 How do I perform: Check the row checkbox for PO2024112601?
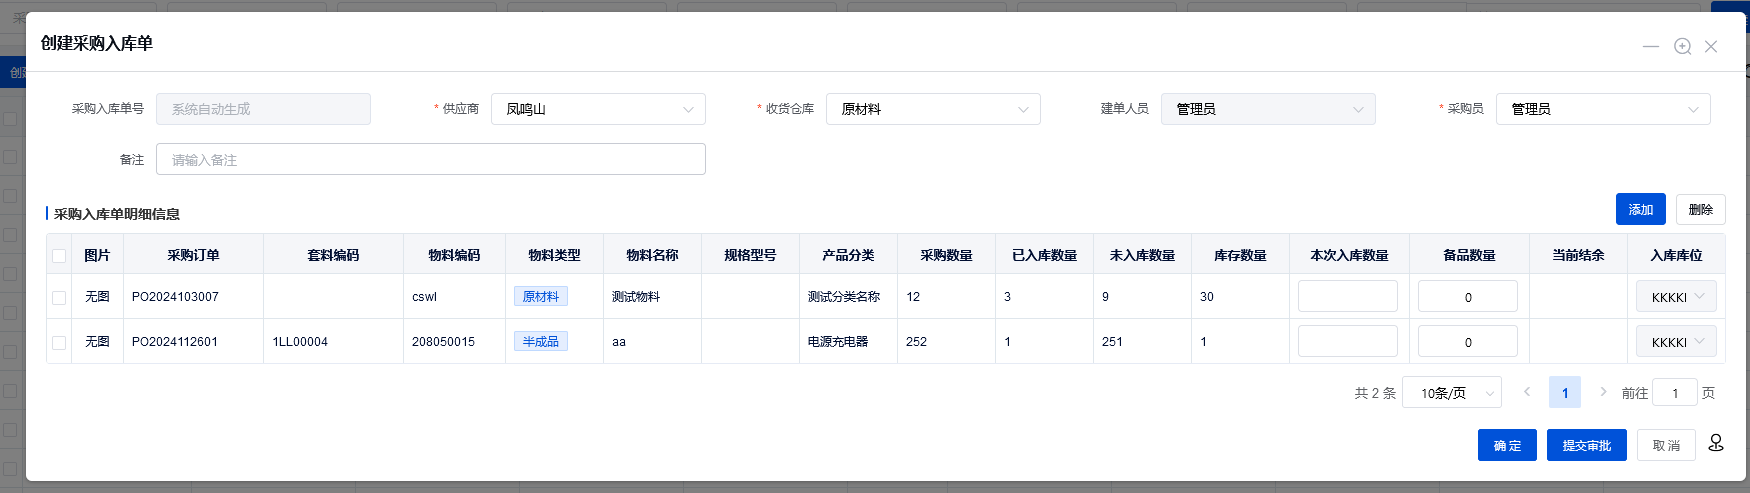(59, 342)
